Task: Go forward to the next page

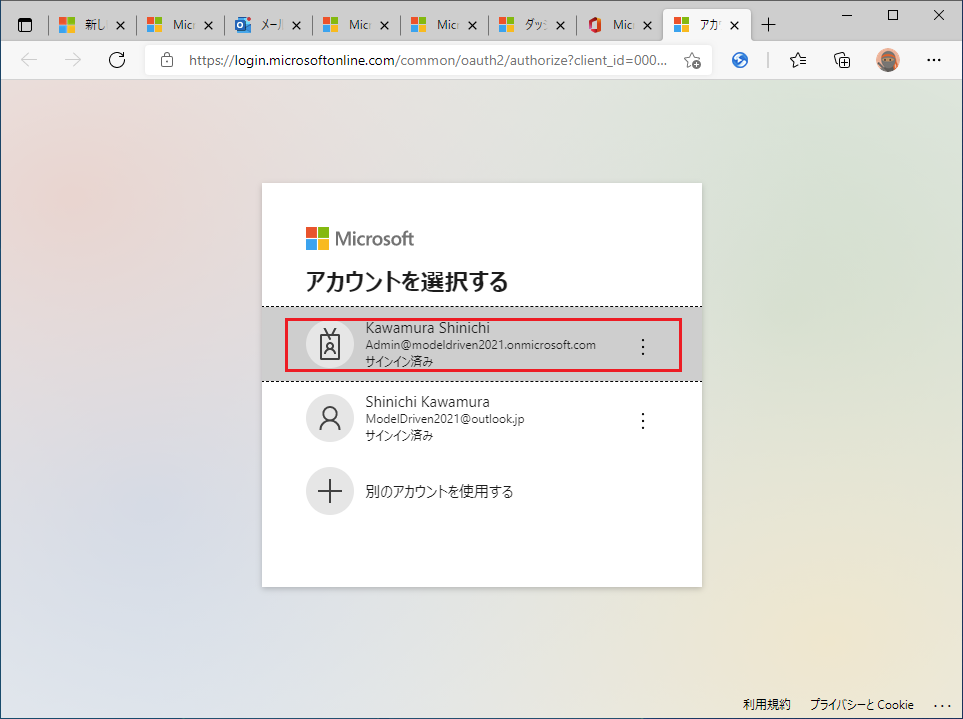Action: point(73,60)
